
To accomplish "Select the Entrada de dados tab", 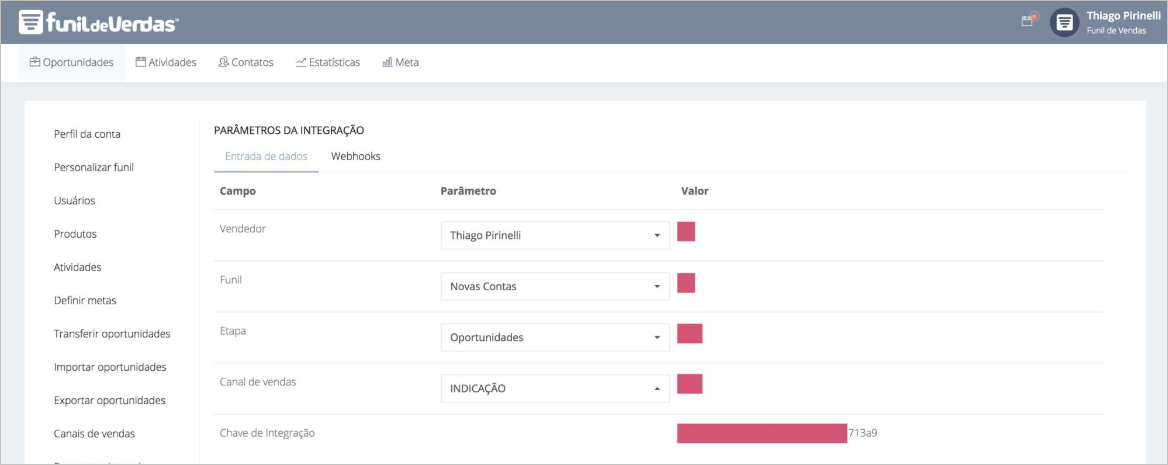I will click(x=266, y=157).
